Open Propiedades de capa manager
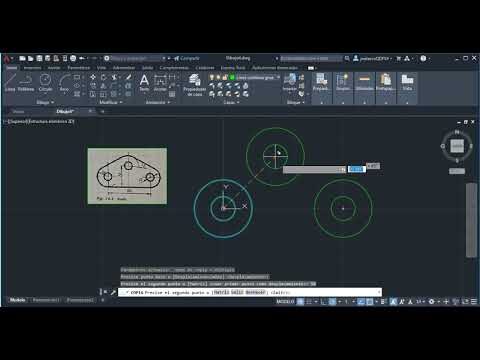Screen dimensions: 480x360 (x=194, y=85)
